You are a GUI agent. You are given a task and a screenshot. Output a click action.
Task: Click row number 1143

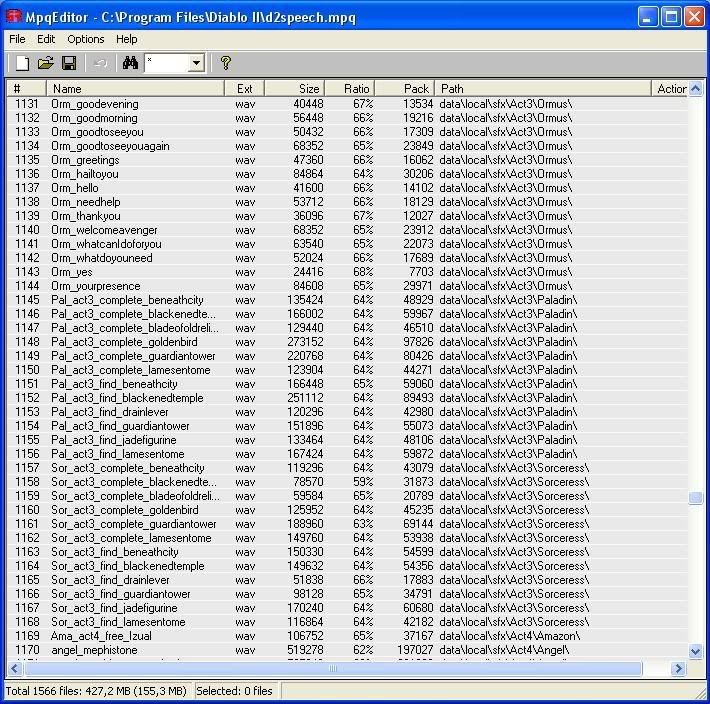27,272
